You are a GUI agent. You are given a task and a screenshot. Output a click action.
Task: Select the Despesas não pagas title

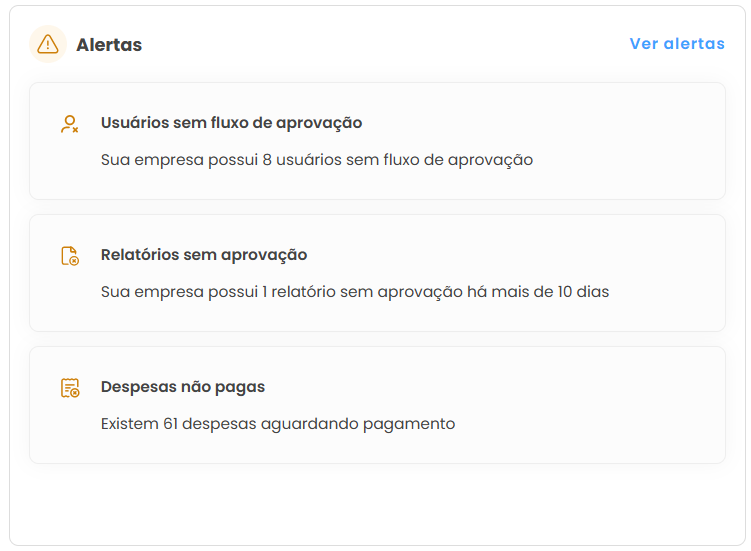click(x=183, y=387)
